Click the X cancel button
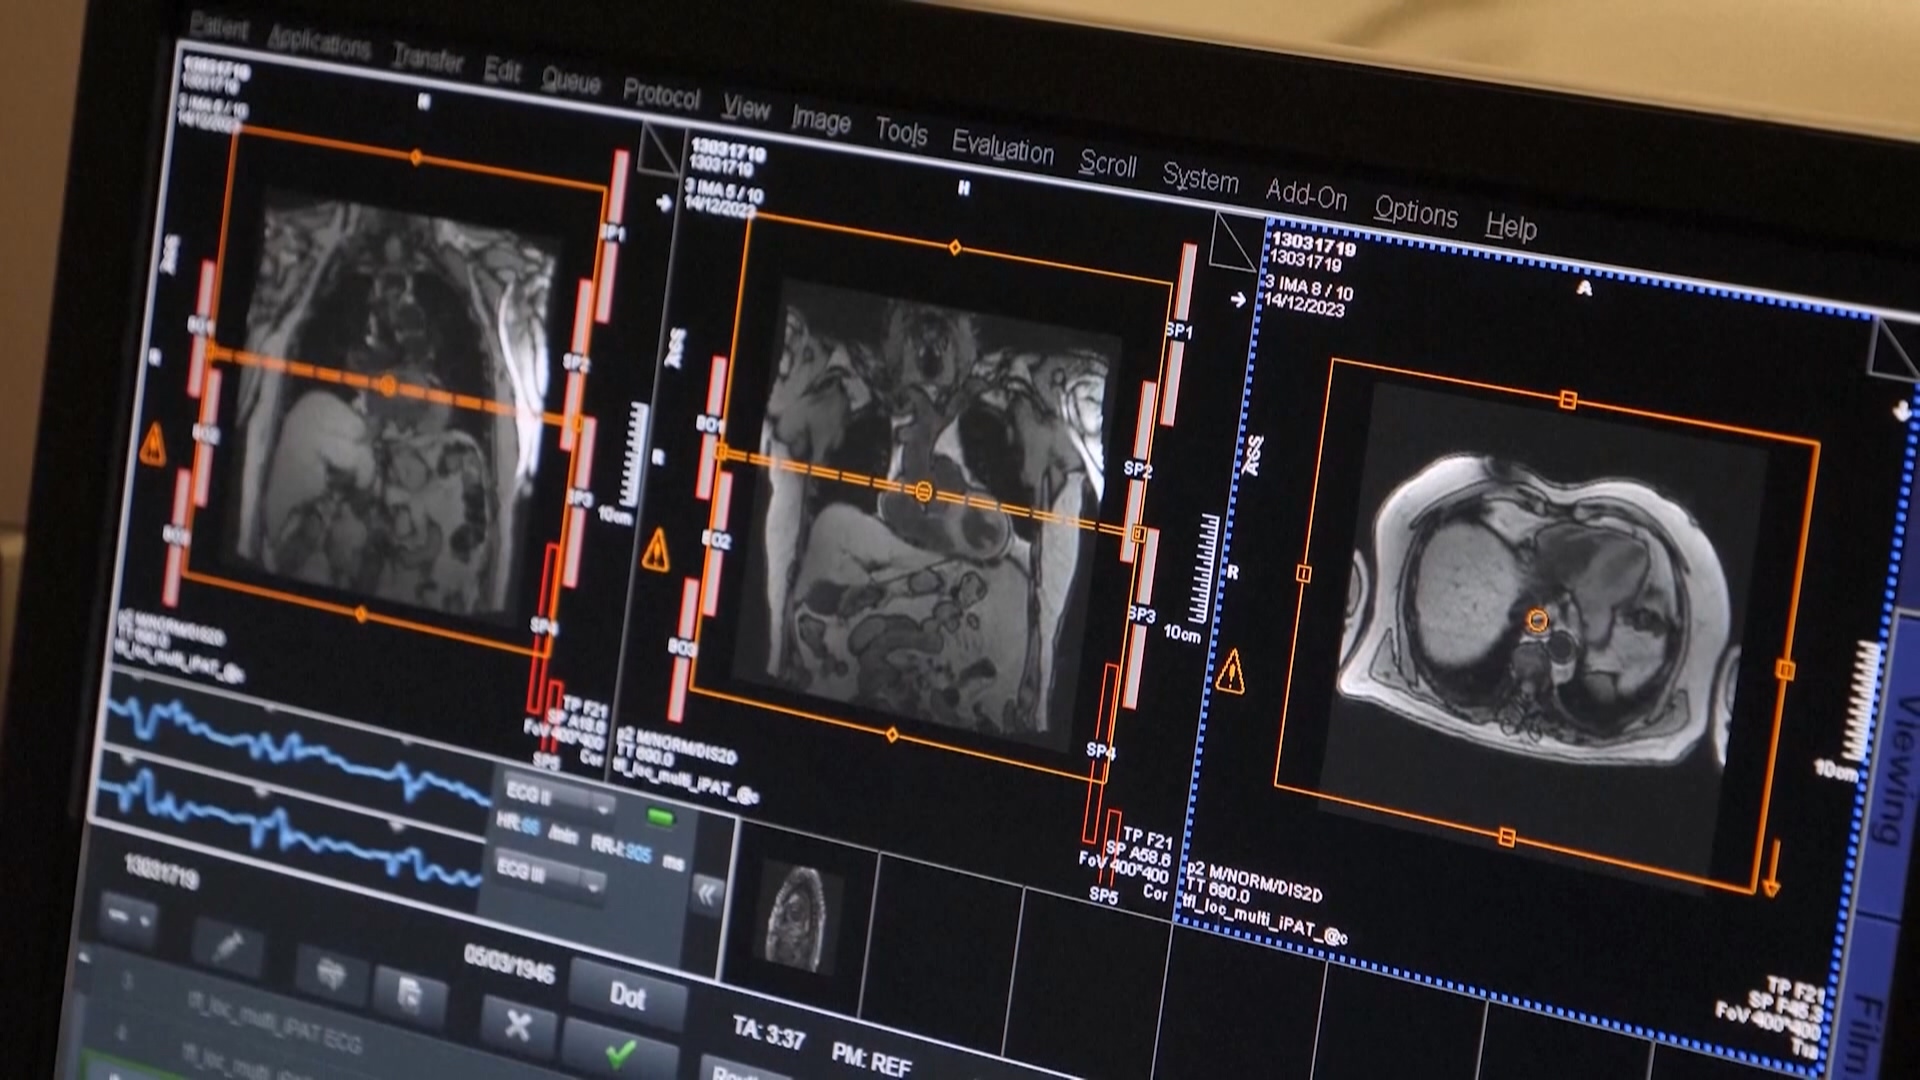The image size is (1920, 1080). [x=517, y=1024]
